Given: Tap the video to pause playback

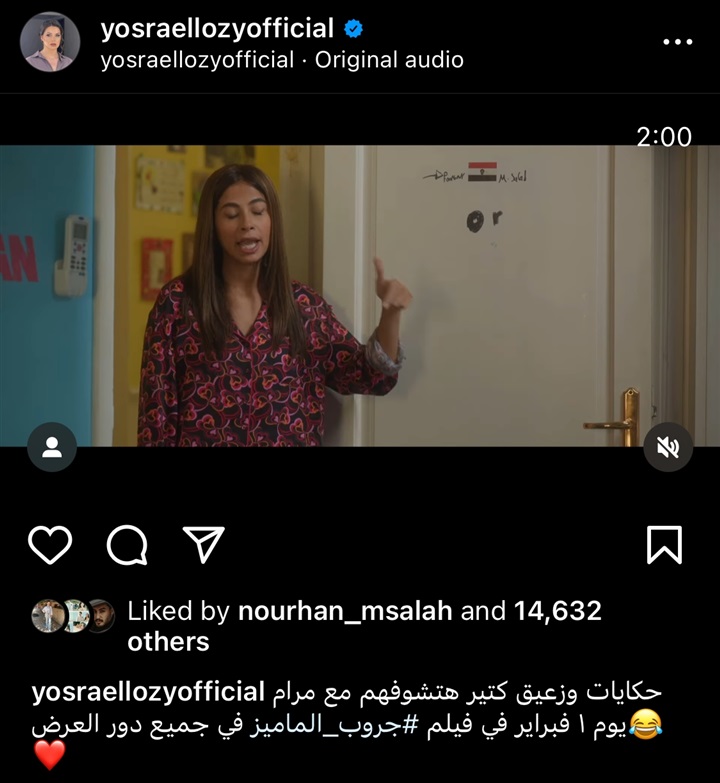Looking at the screenshot, I should click(x=360, y=296).
